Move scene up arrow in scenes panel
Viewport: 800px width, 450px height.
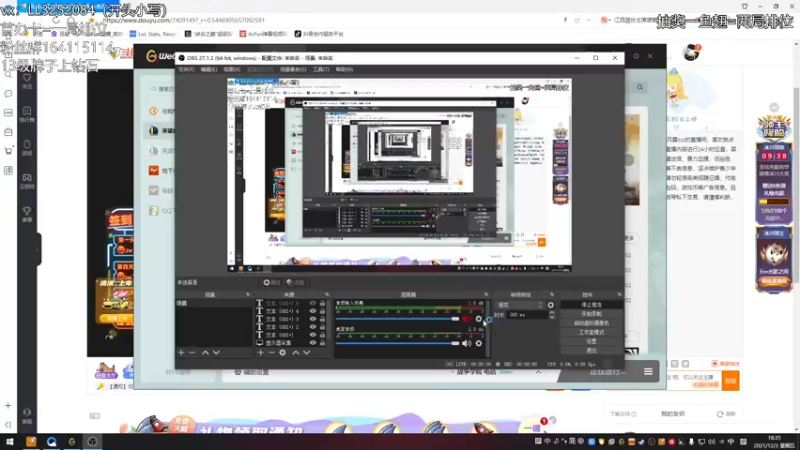[205, 353]
